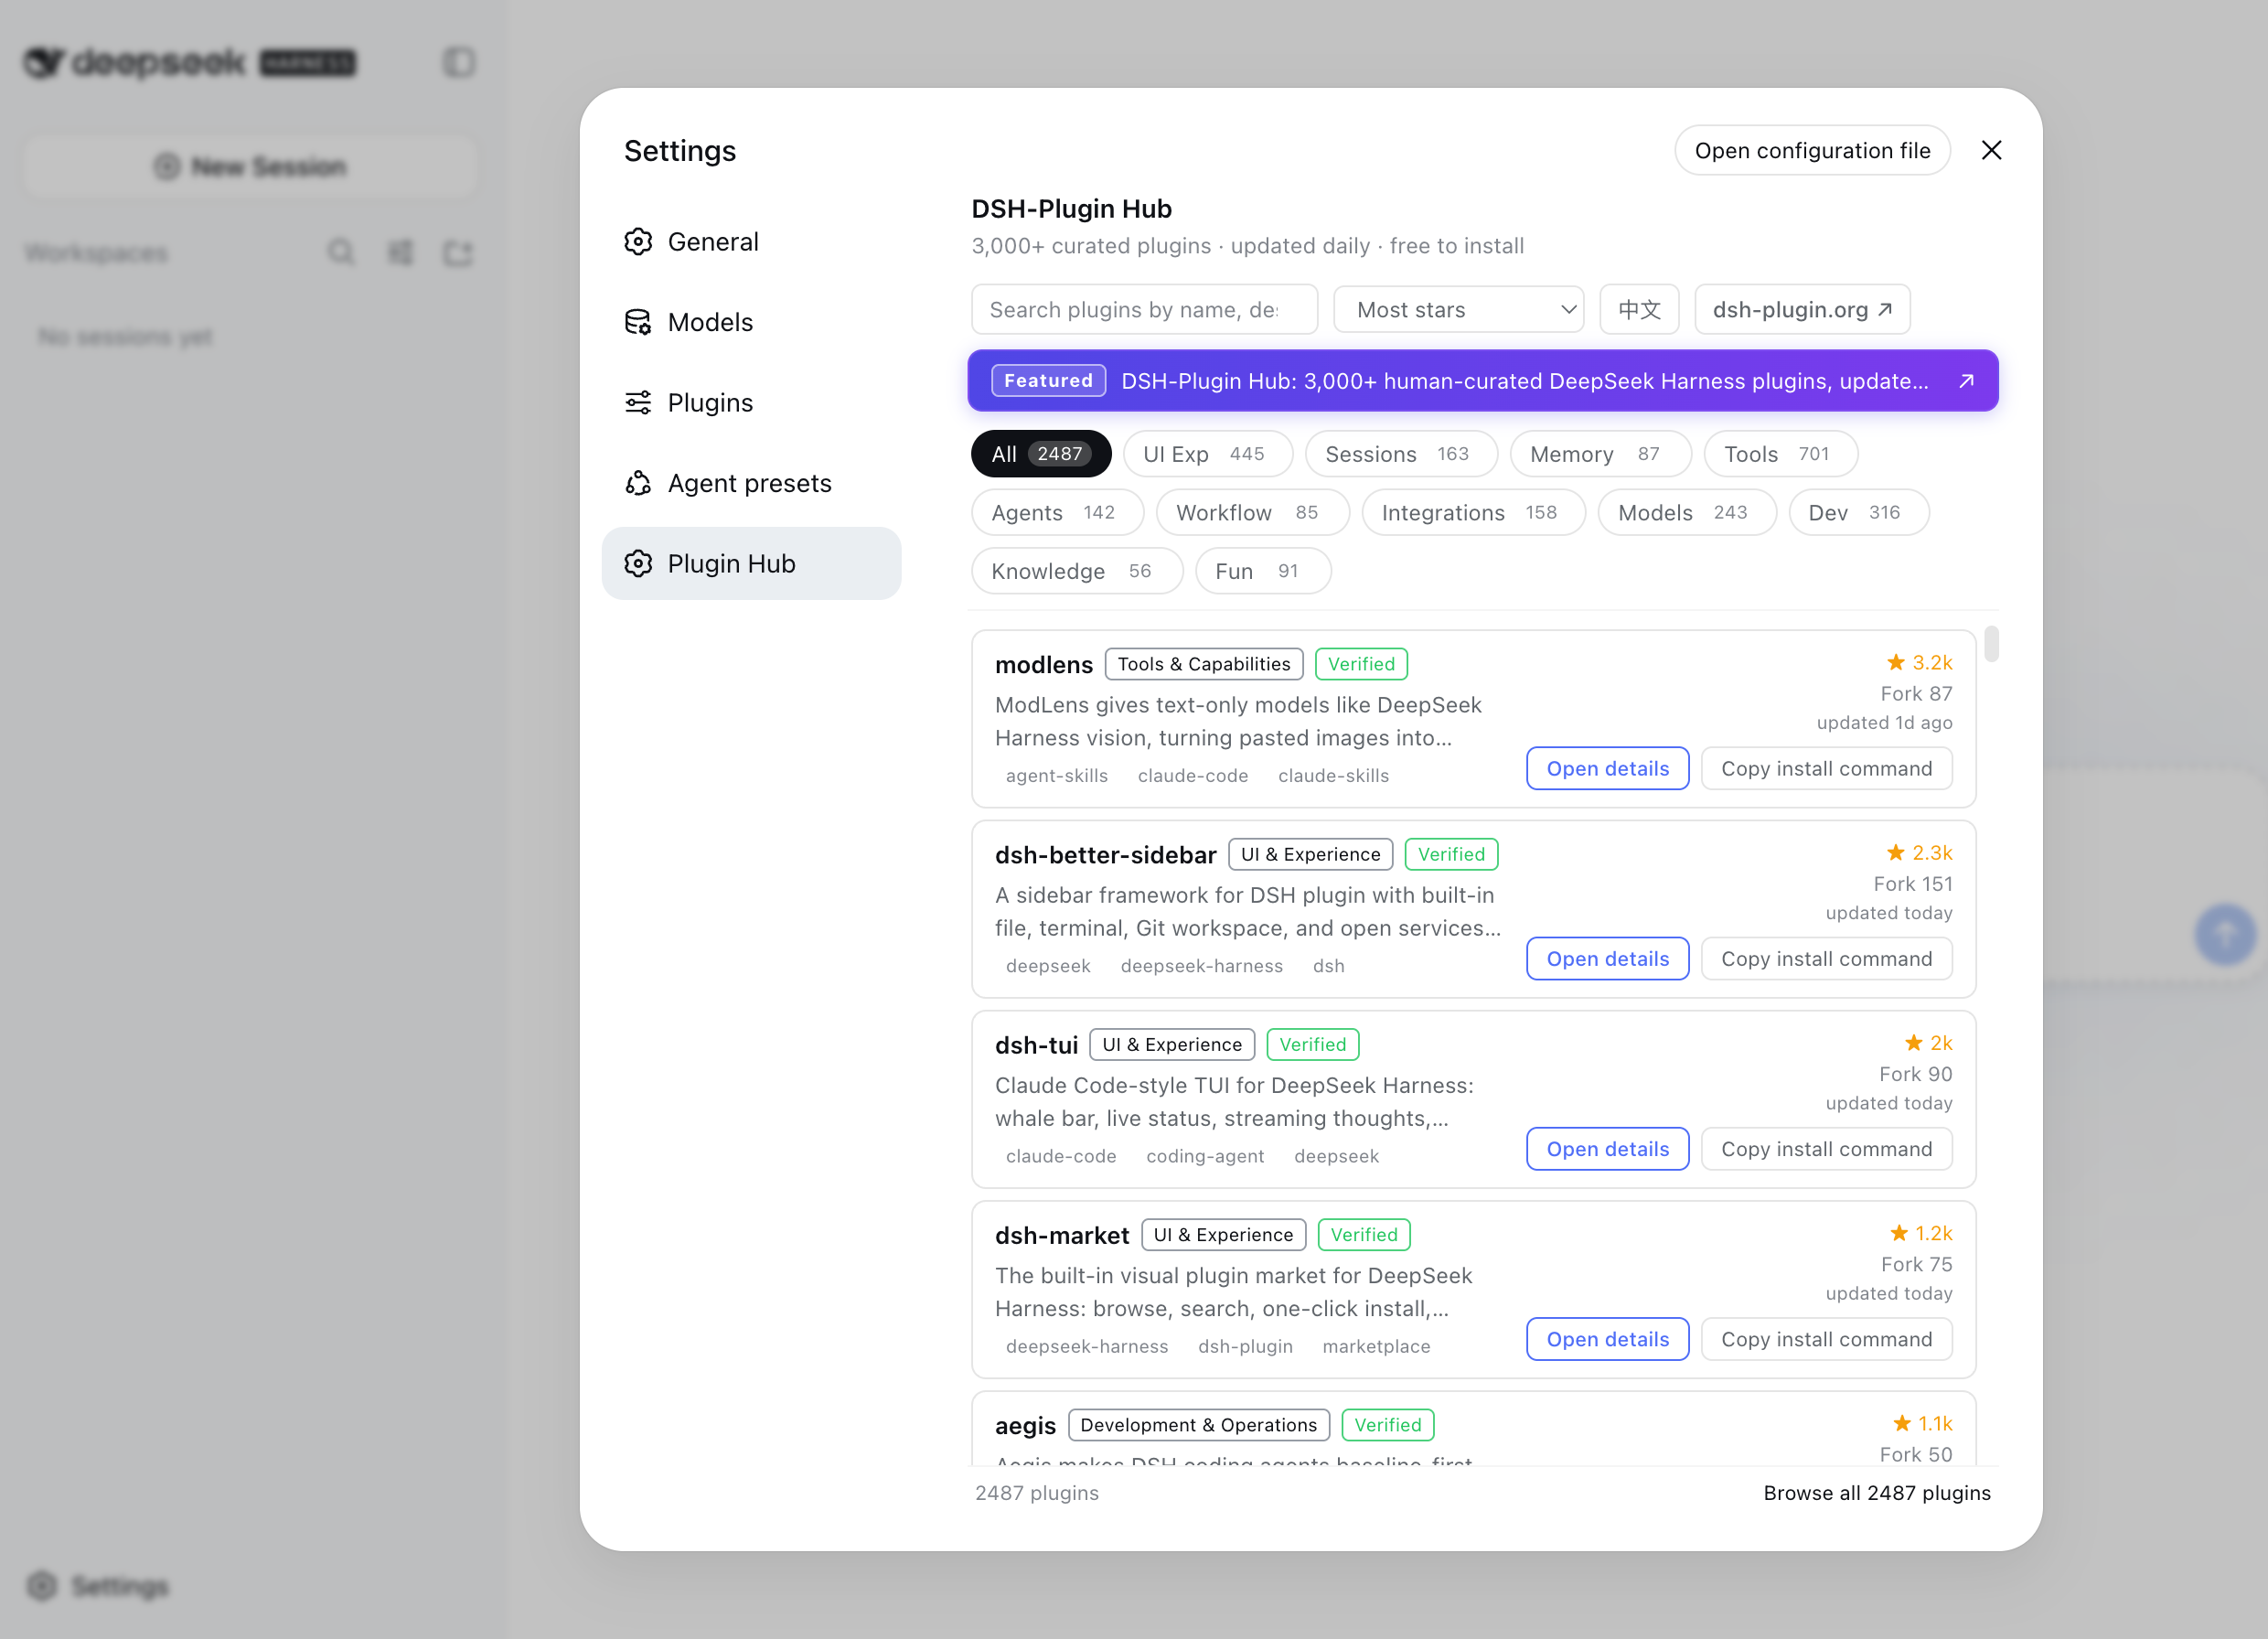Click the dsh-tui plugin title
The height and width of the screenshot is (1639, 2268).
tap(1036, 1044)
